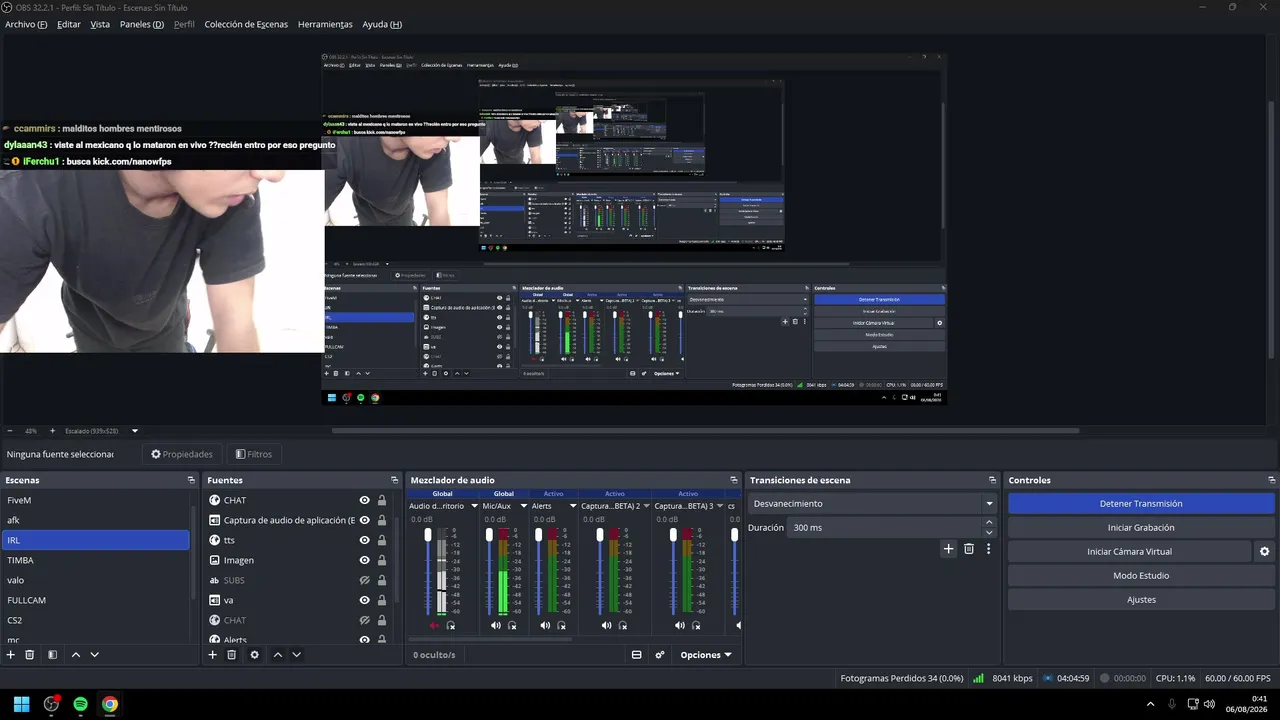Expand Mic/Aux channel menu arrow

523,506
